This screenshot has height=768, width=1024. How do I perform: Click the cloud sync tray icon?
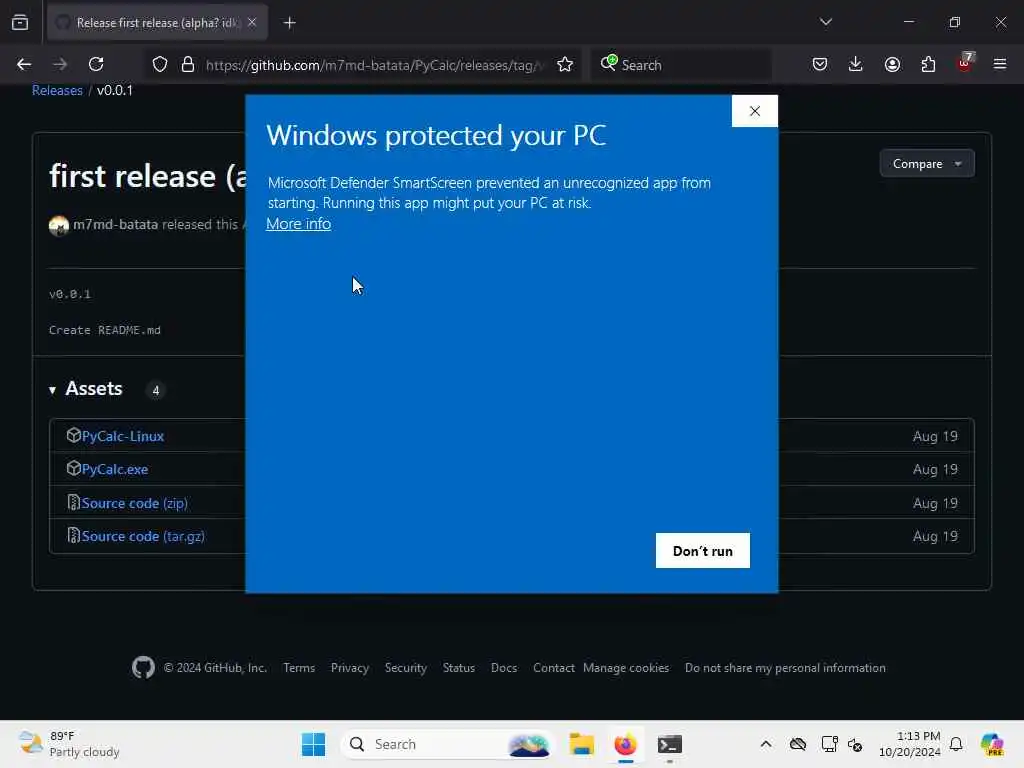[797, 744]
